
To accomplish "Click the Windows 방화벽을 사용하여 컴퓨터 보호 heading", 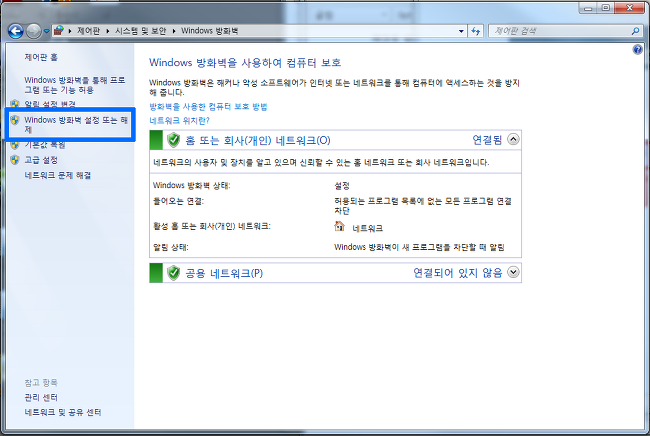I will coord(245,63).
